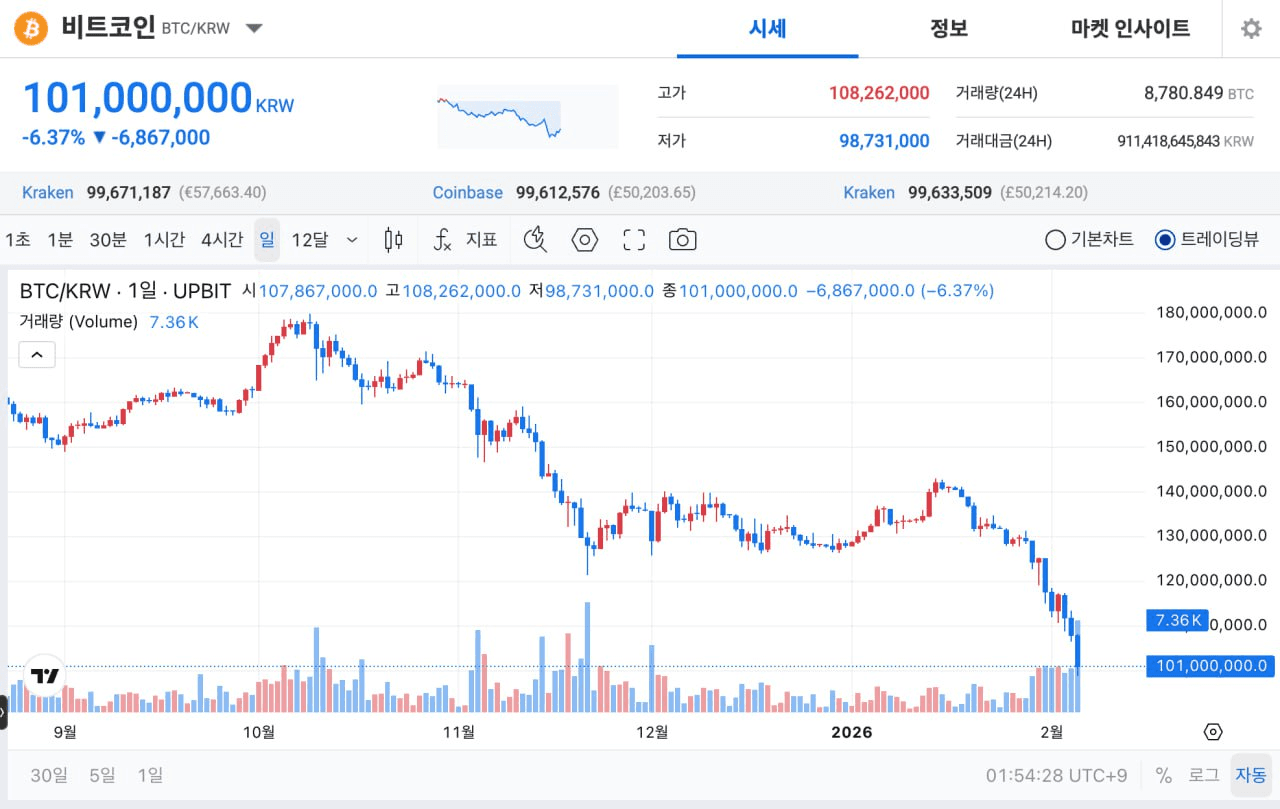1280x809 pixels.
Task: Collapse the chart legend with the chevron
Action: pyautogui.click(x=37, y=354)
